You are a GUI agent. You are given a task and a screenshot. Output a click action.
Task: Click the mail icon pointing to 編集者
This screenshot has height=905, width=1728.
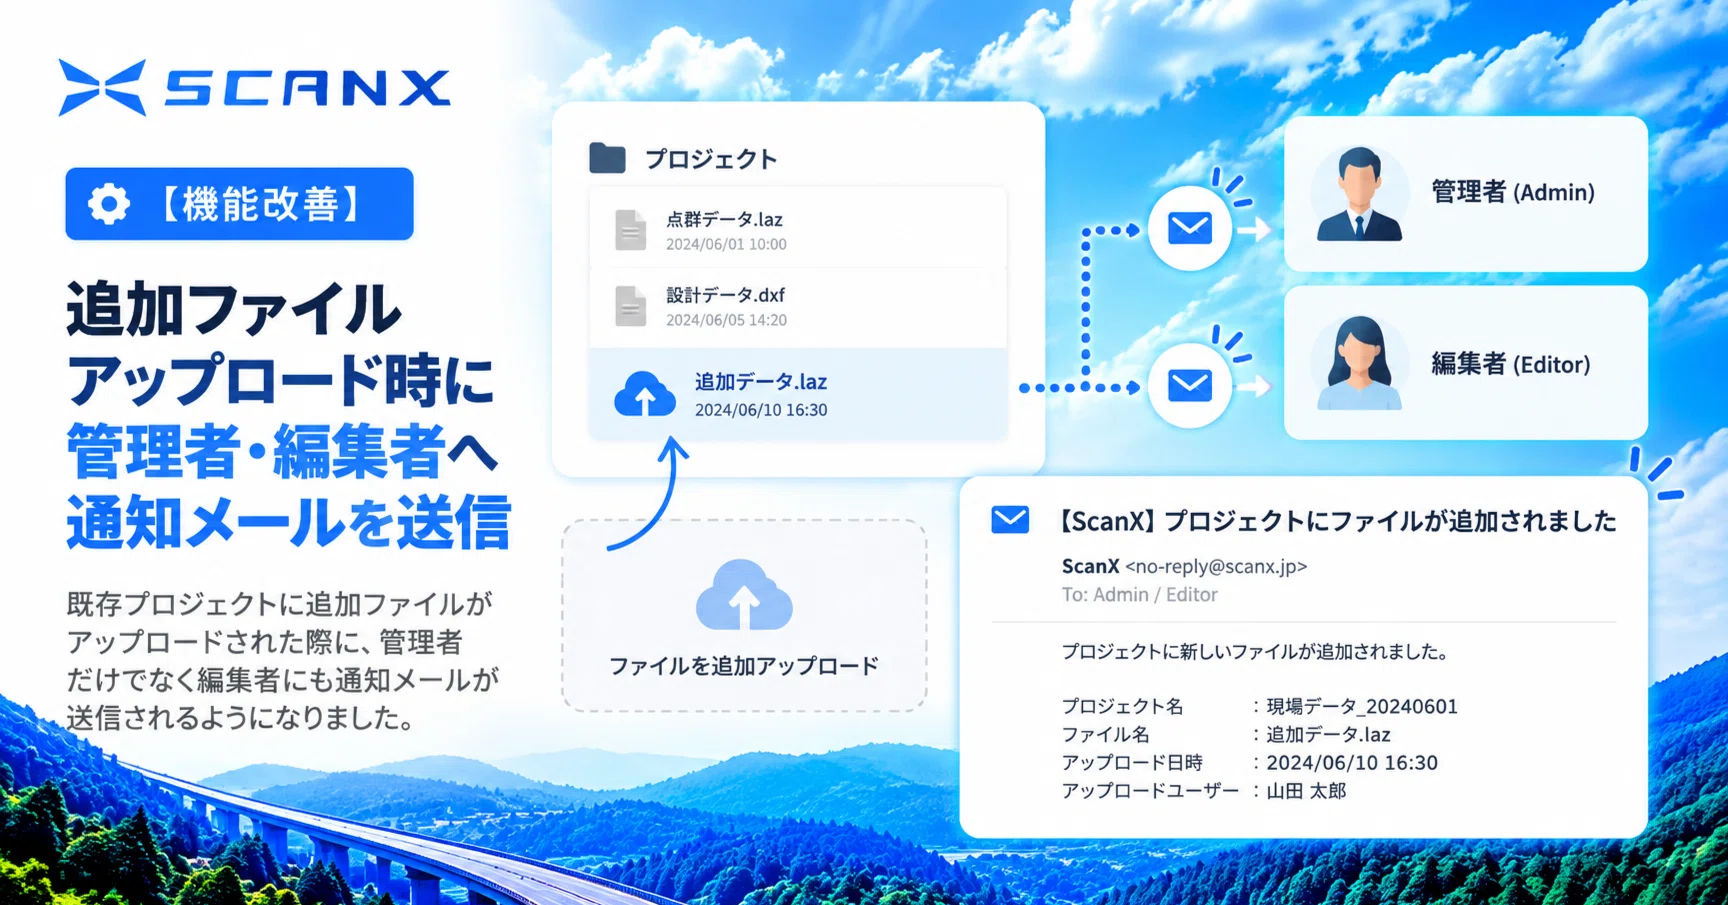pos(1190,386)
